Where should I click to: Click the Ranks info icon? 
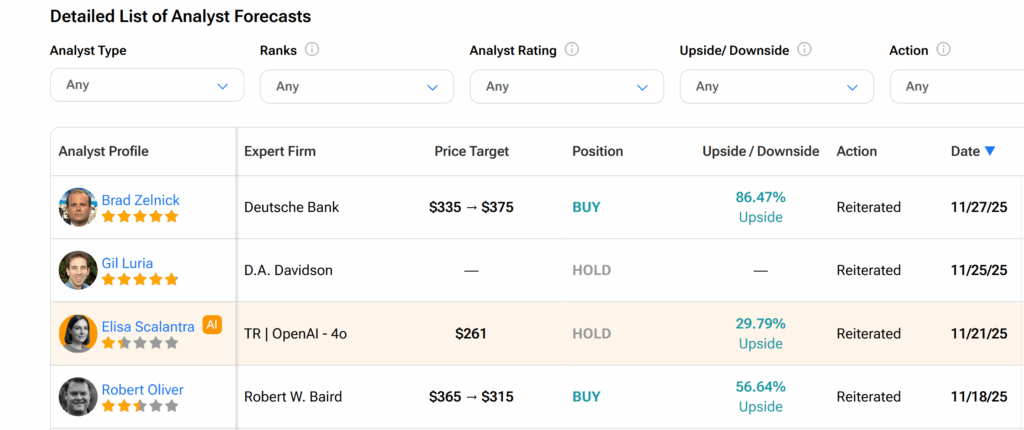coord(312,49)
